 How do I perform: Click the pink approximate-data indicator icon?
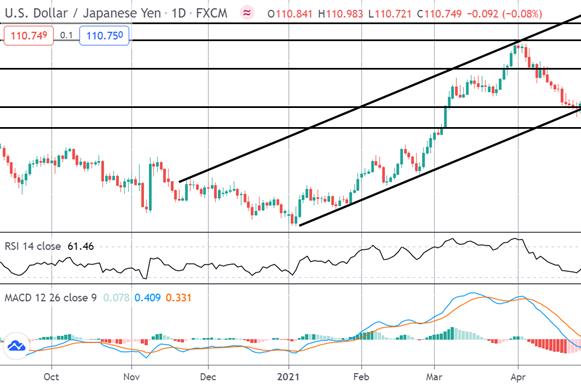point(247,14)
